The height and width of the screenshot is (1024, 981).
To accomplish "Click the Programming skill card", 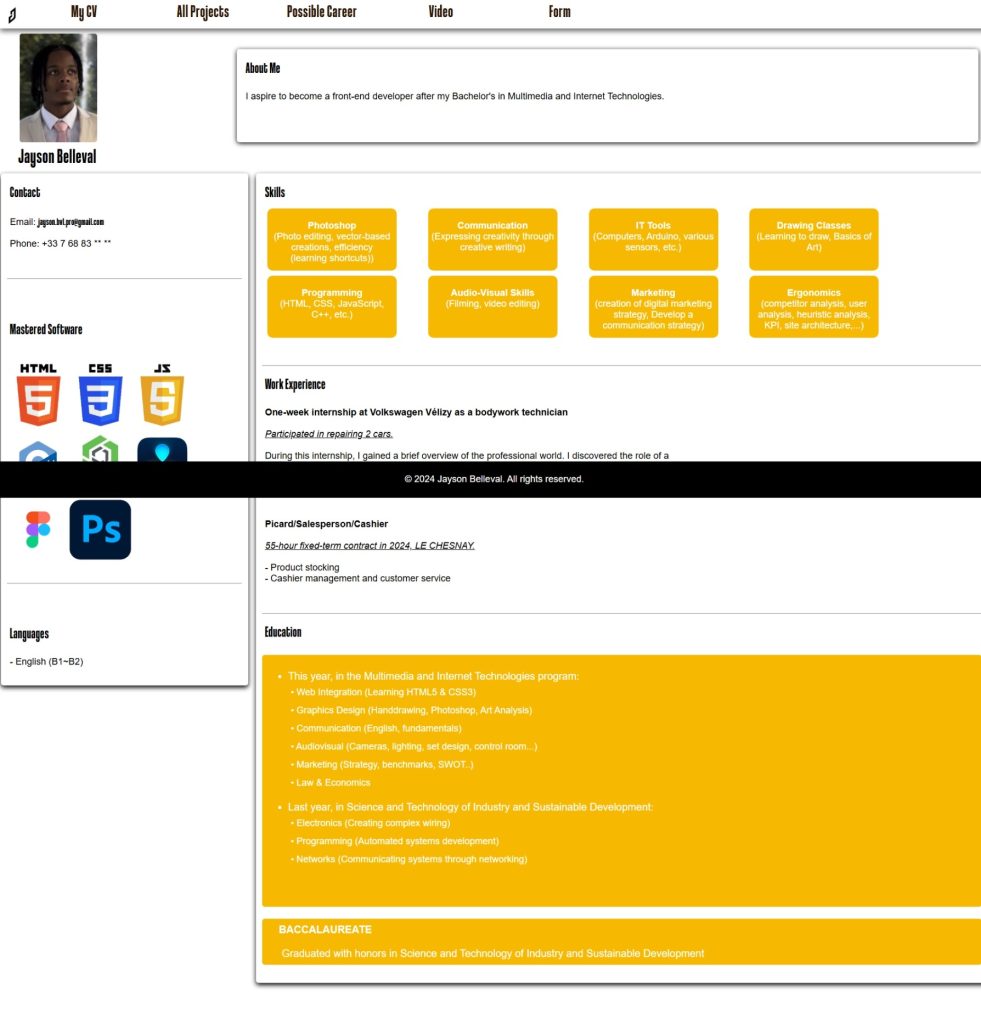I will click(x=332, y=307).
